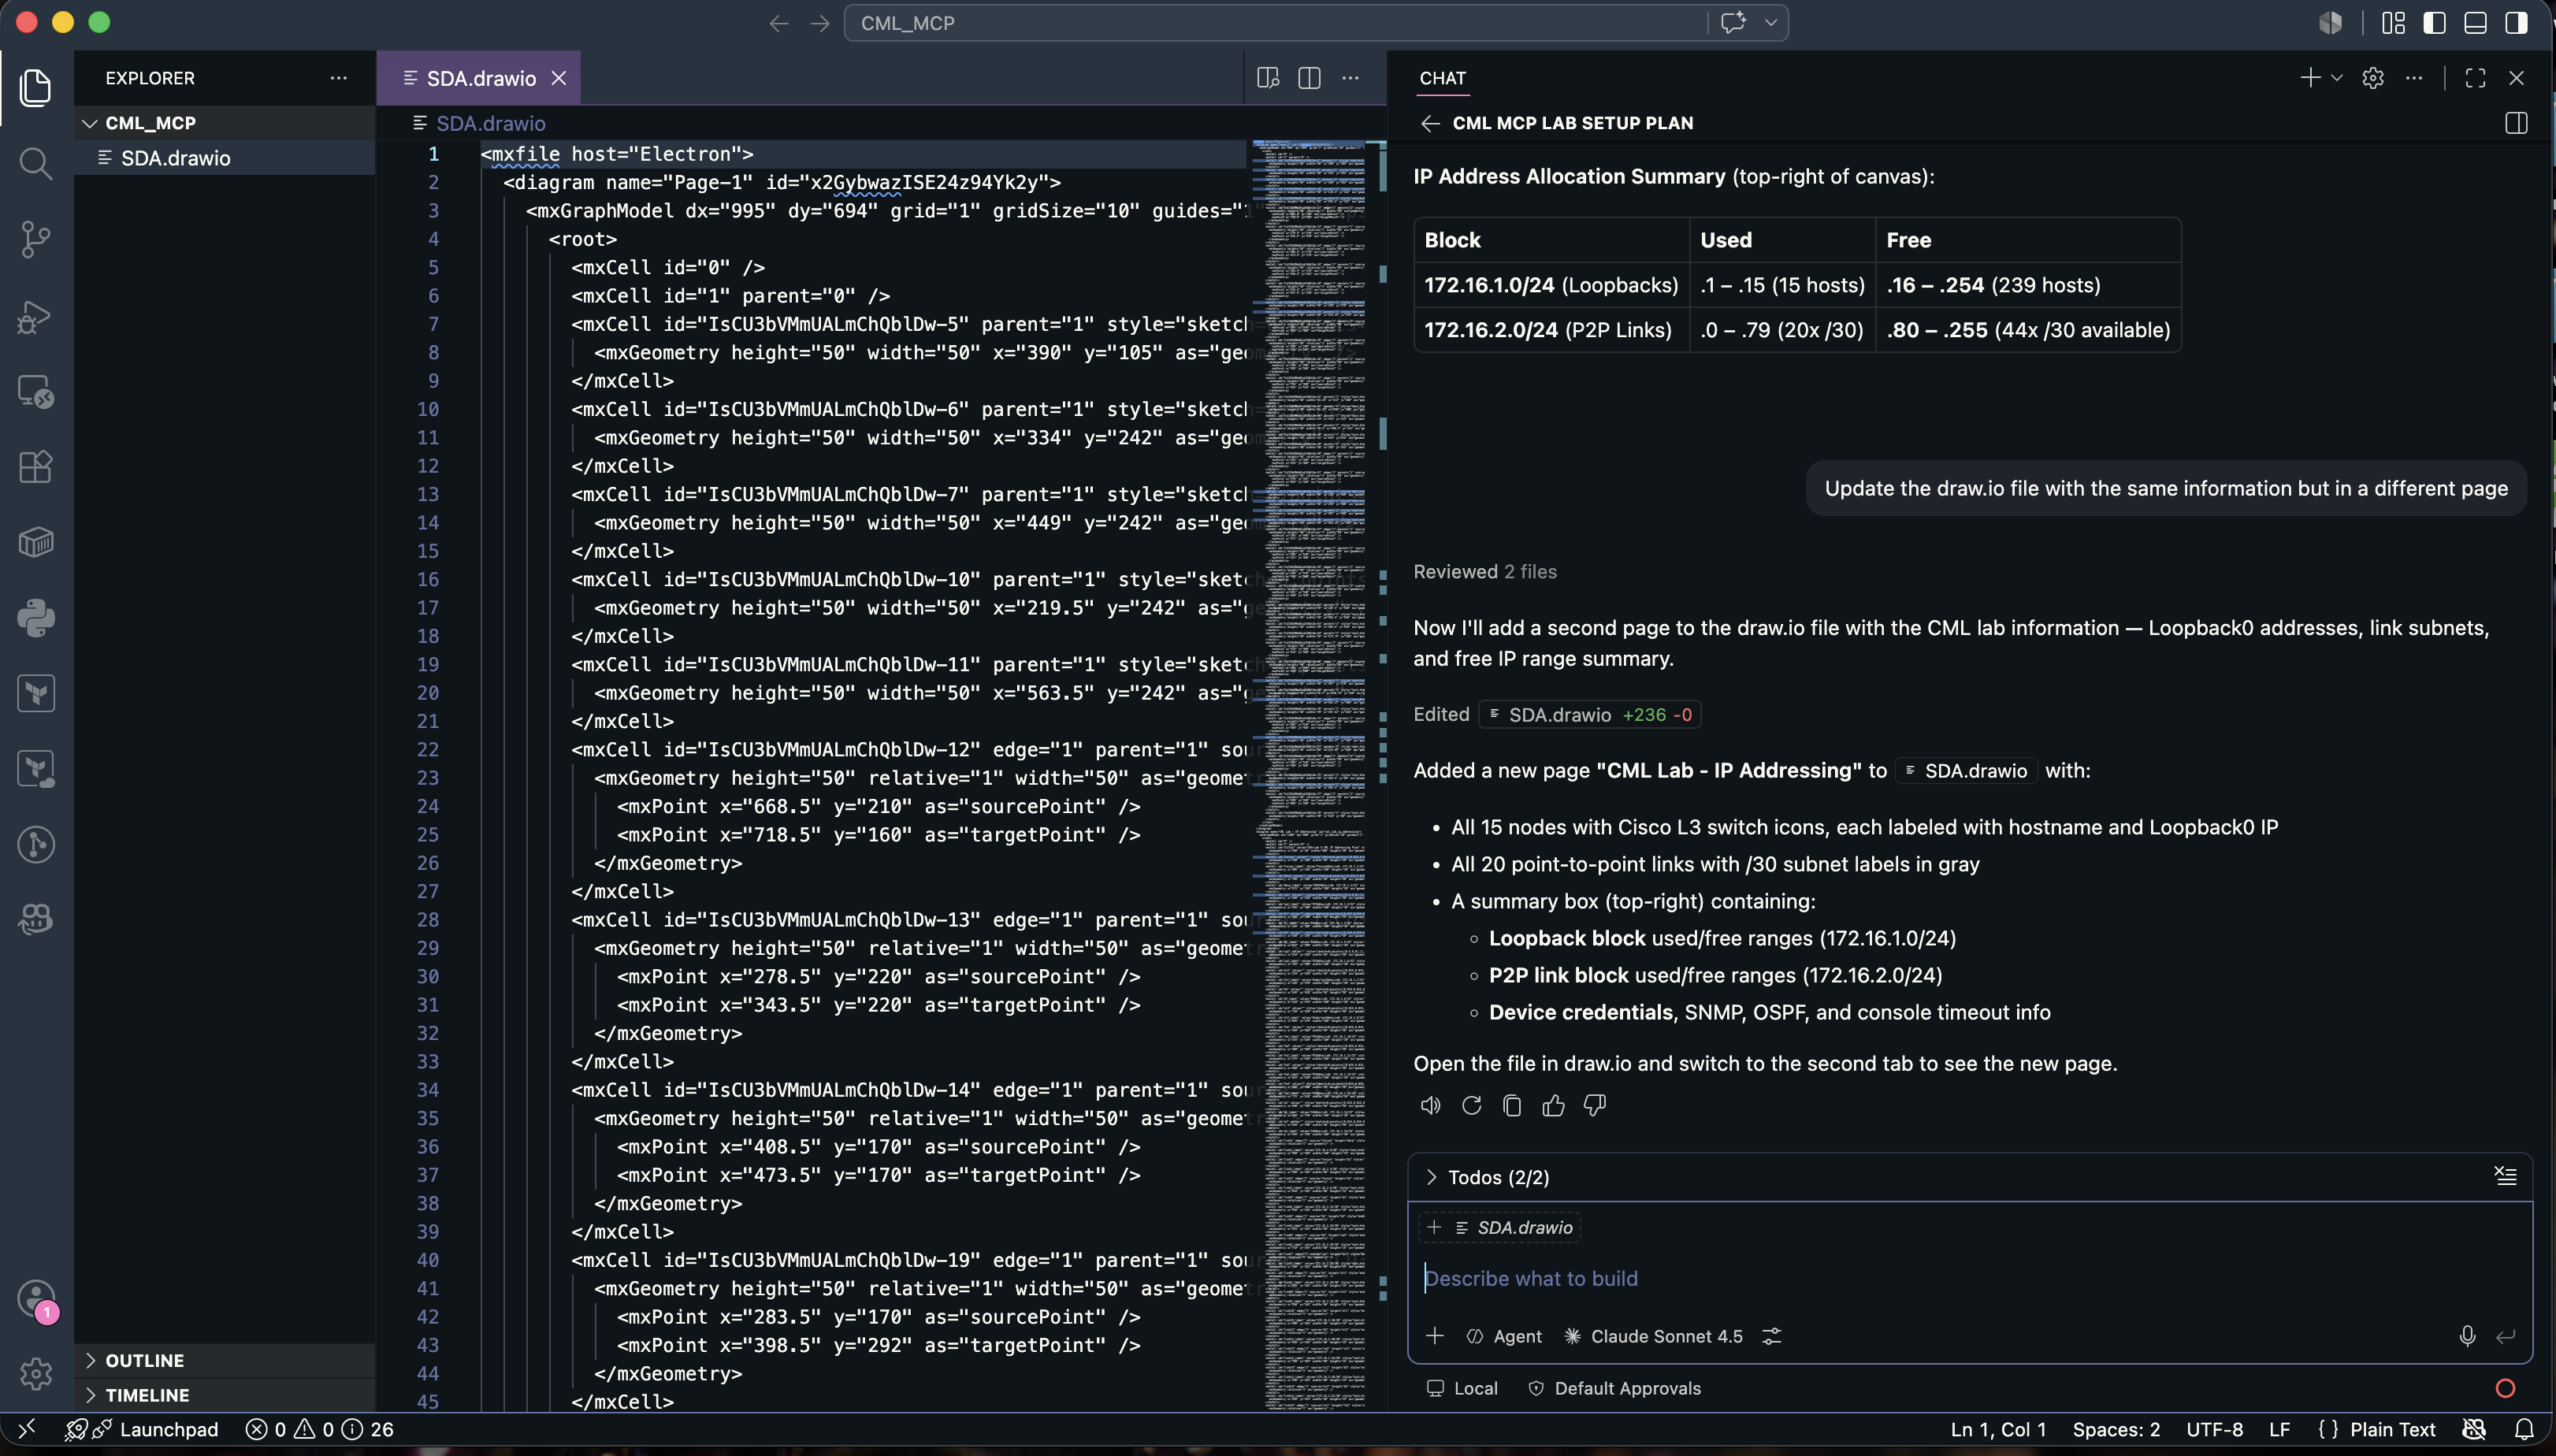Click SDA.drawio link in added-page sentence
The image size is (2556, 1456).
tap(1966, 770)
